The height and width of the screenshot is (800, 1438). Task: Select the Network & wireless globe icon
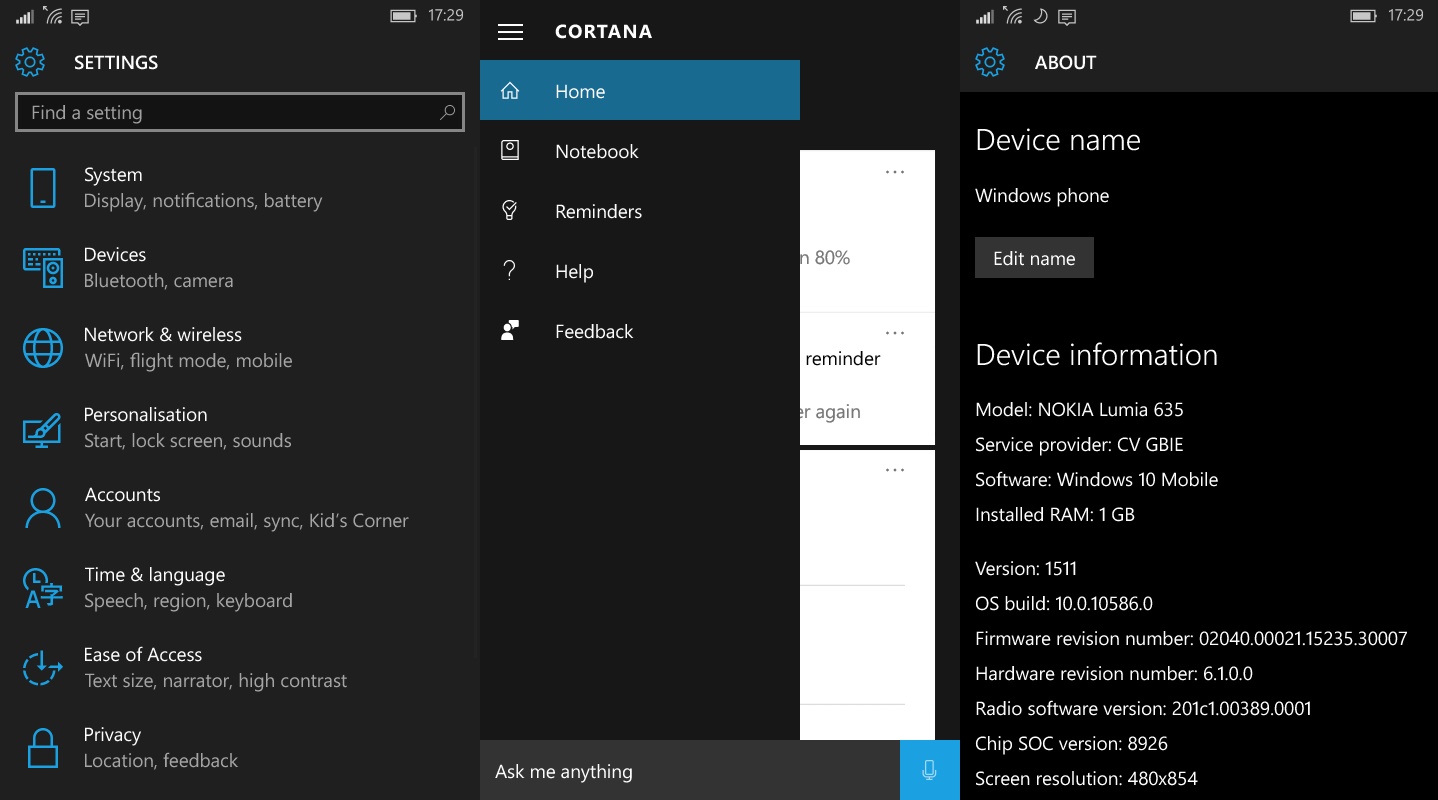(43, 348)
